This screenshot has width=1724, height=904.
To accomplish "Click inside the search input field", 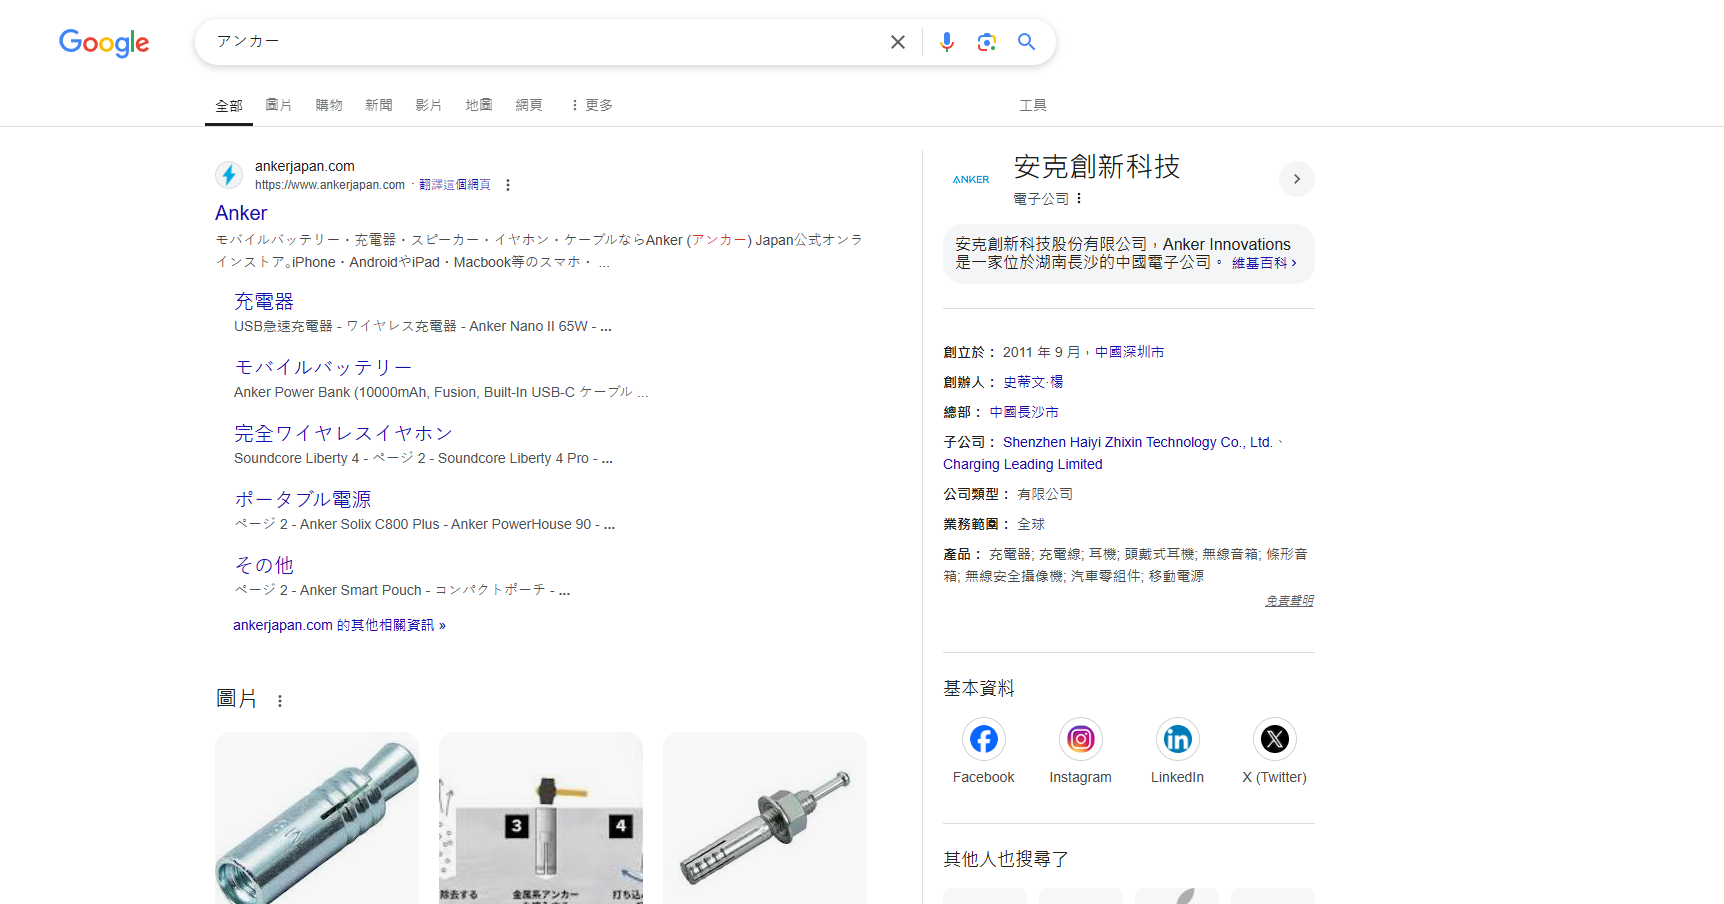I will point(545,42).
